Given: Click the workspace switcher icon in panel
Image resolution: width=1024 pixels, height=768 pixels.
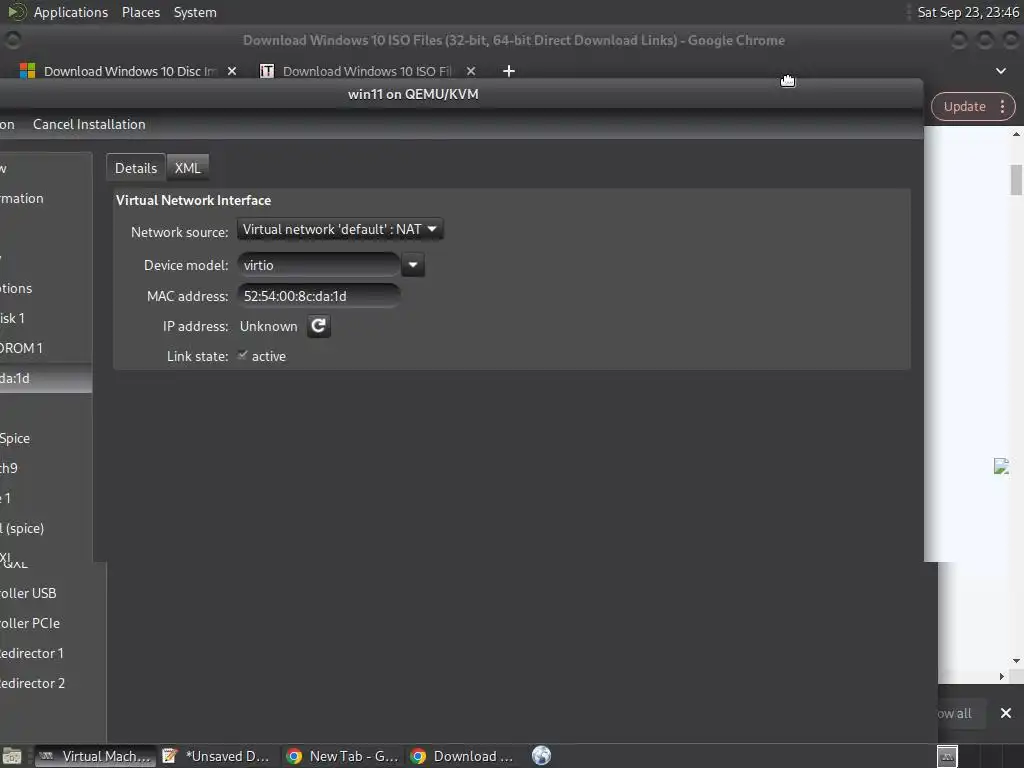Looking at the screenshot, I should [947, 756].
